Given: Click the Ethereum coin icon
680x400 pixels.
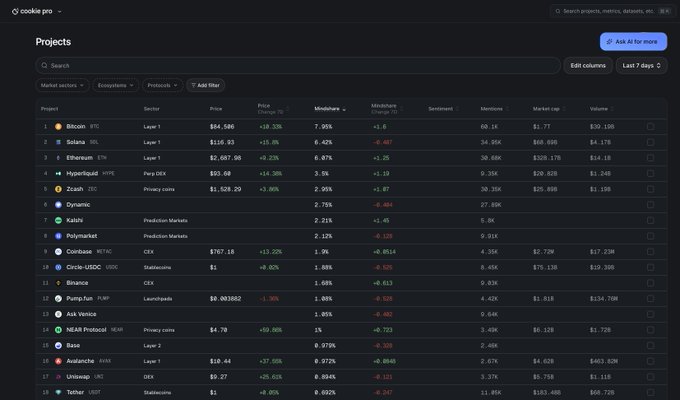Looking at the screenshot, I should pyautogui.click(x=58, y=158).
